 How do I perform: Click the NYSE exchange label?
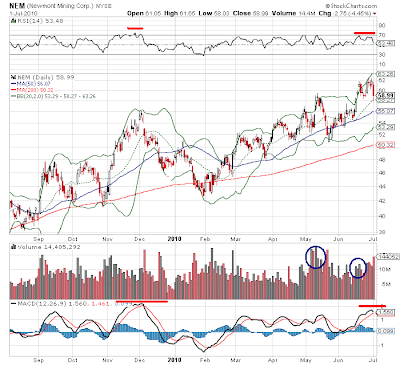103,6
